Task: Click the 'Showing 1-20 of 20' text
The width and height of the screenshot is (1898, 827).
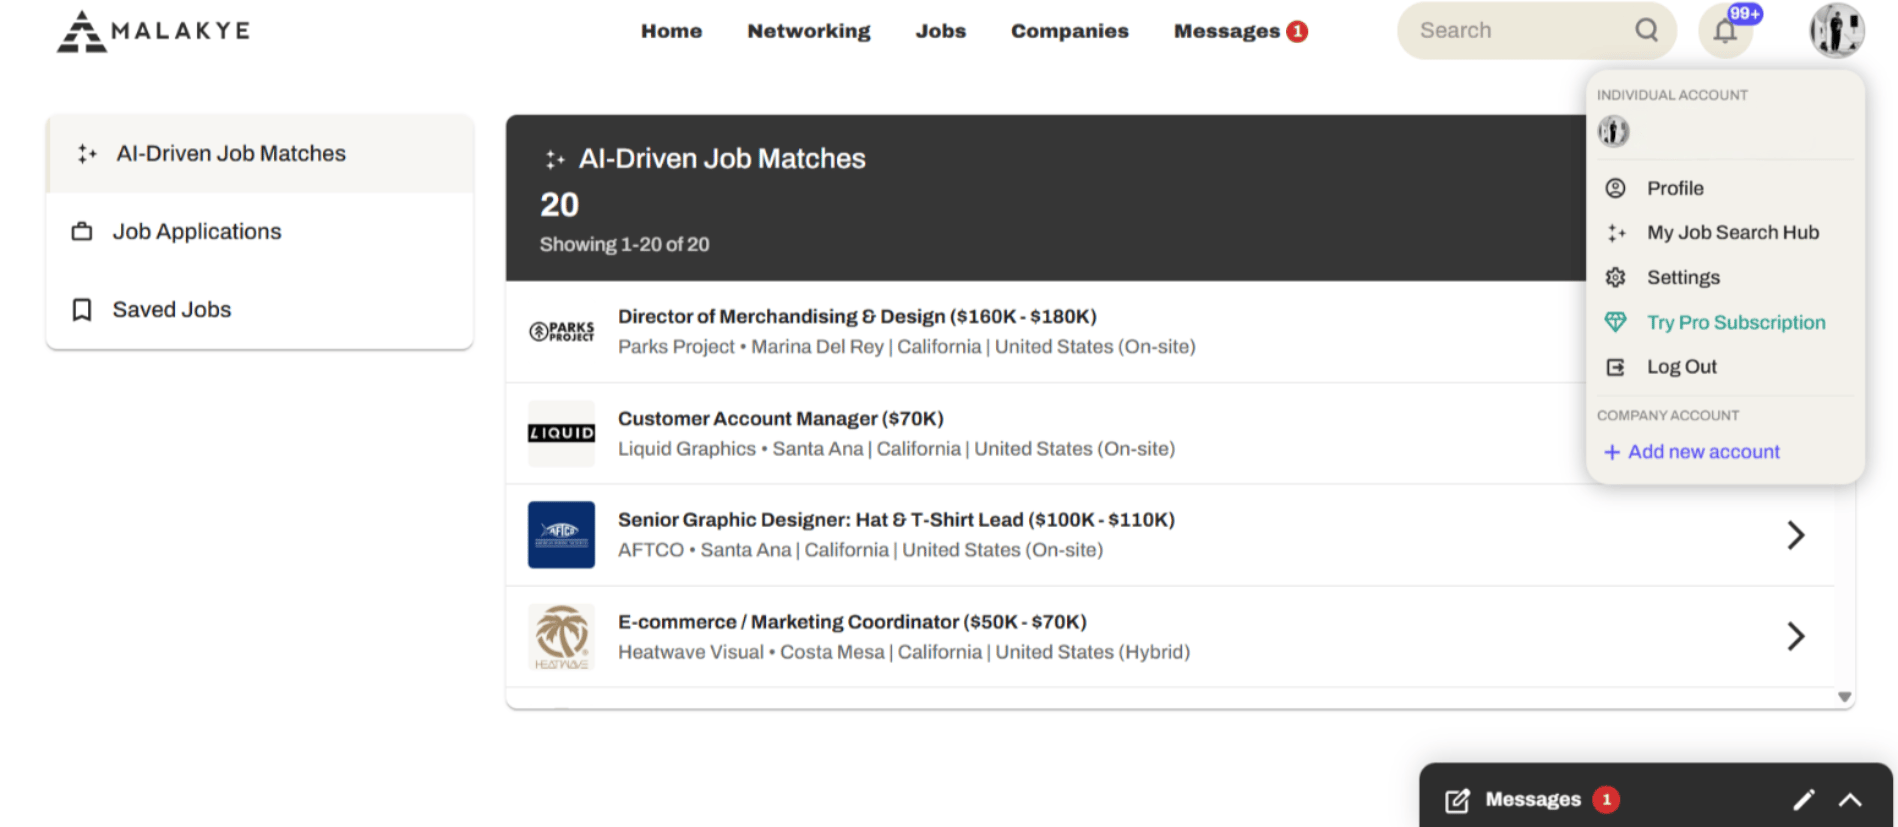Action: point(625,245)
